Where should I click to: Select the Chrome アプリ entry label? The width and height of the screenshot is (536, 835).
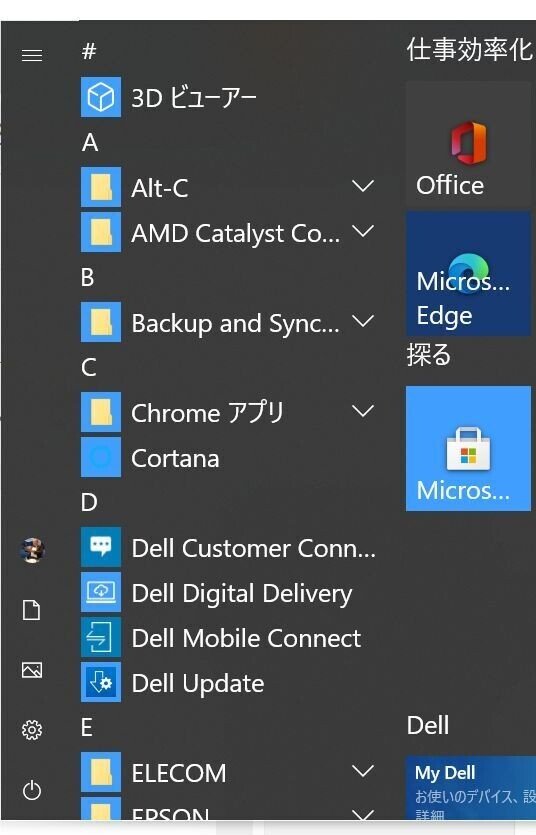click(208, 413)
